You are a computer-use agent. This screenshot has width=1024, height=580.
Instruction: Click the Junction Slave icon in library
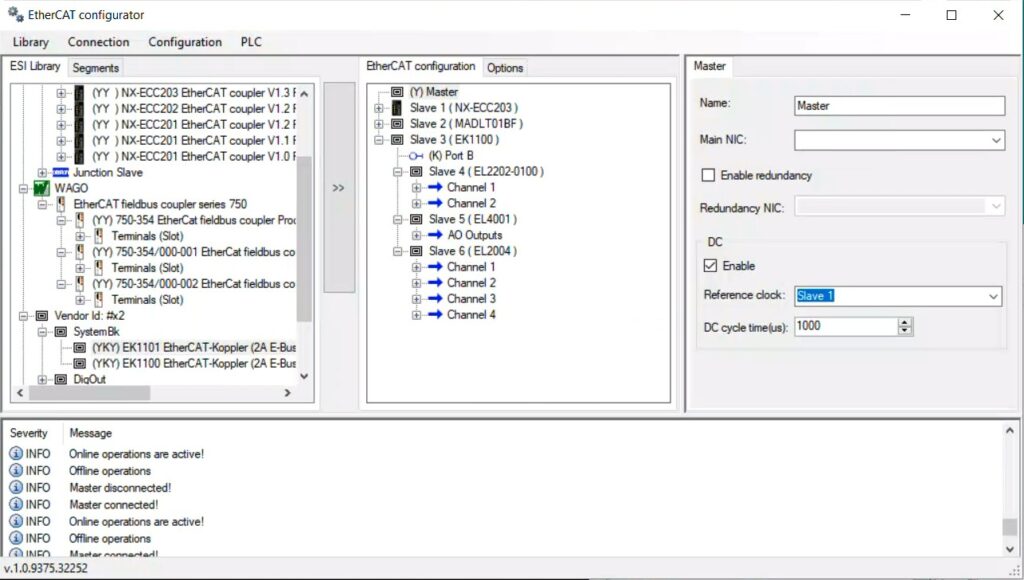[x=61, y=172]
